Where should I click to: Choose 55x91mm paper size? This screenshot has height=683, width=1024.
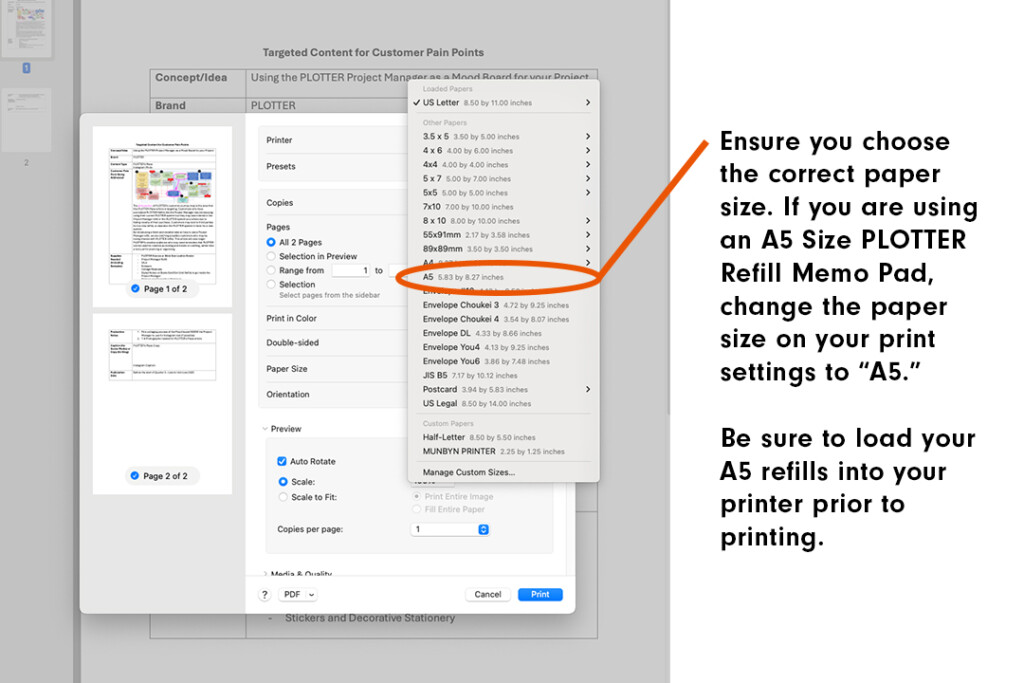click(x=503, y=235)
